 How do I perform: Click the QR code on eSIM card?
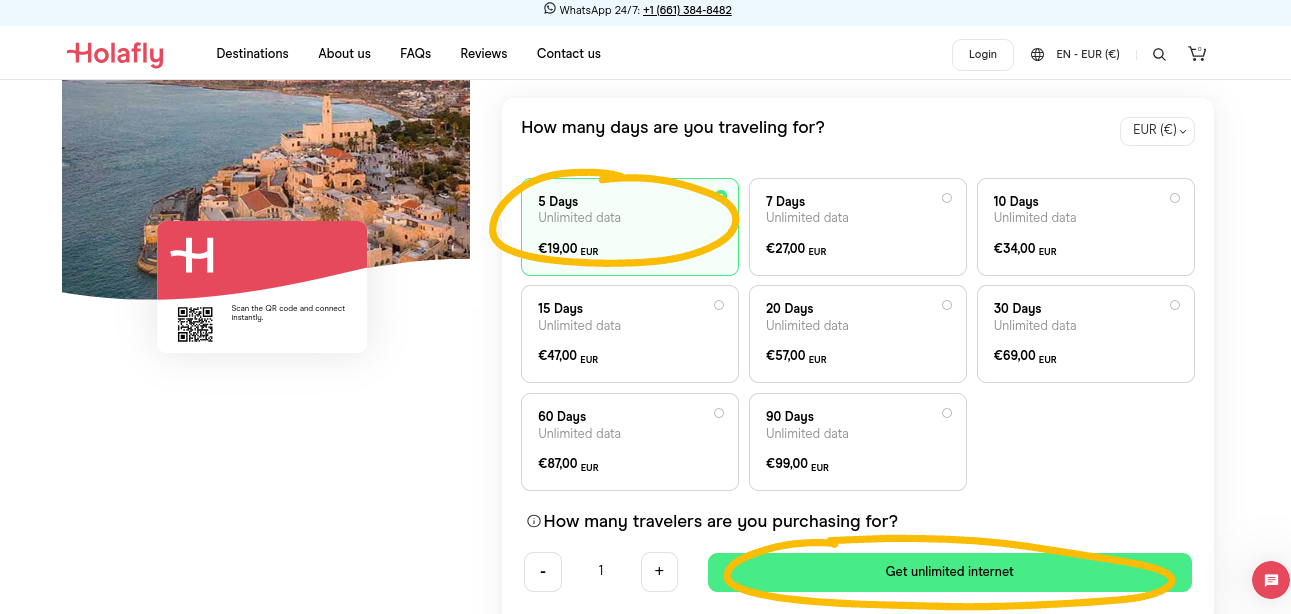pyautogui.click(x=195, y=324)
